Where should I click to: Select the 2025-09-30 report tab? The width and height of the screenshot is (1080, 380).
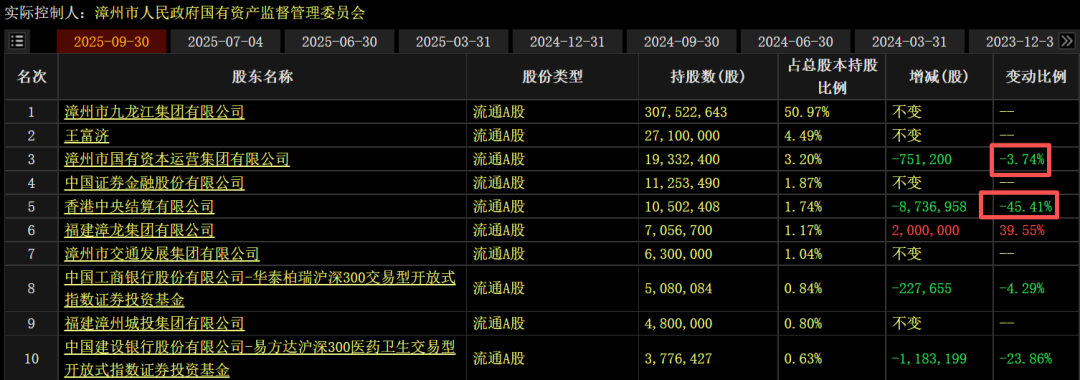pos(112,41)
